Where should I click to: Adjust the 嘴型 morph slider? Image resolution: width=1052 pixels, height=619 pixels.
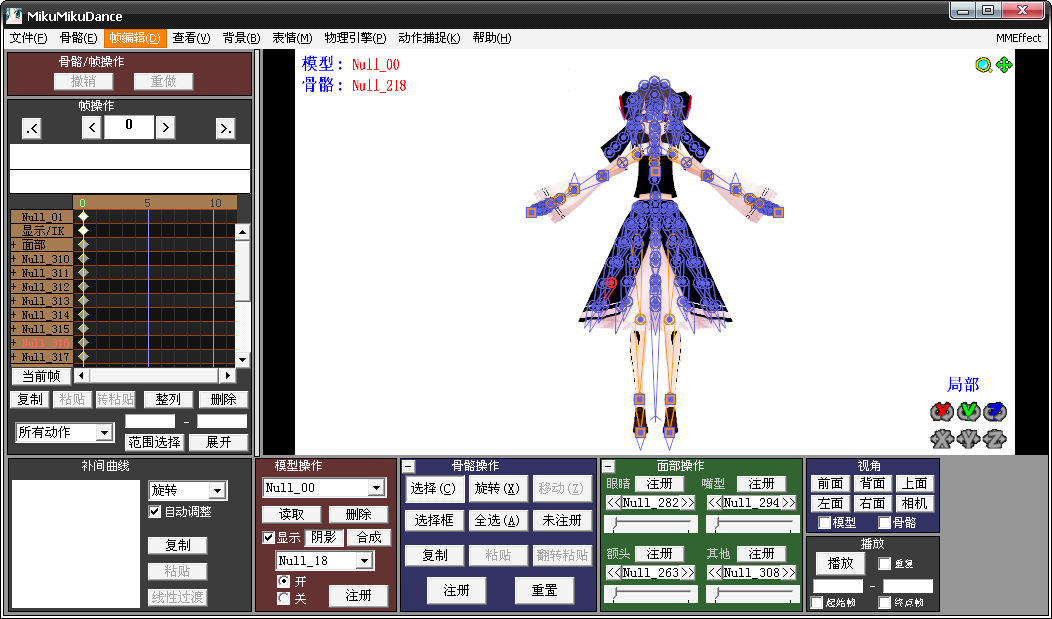pyautogui.click(x=752, y=523)
